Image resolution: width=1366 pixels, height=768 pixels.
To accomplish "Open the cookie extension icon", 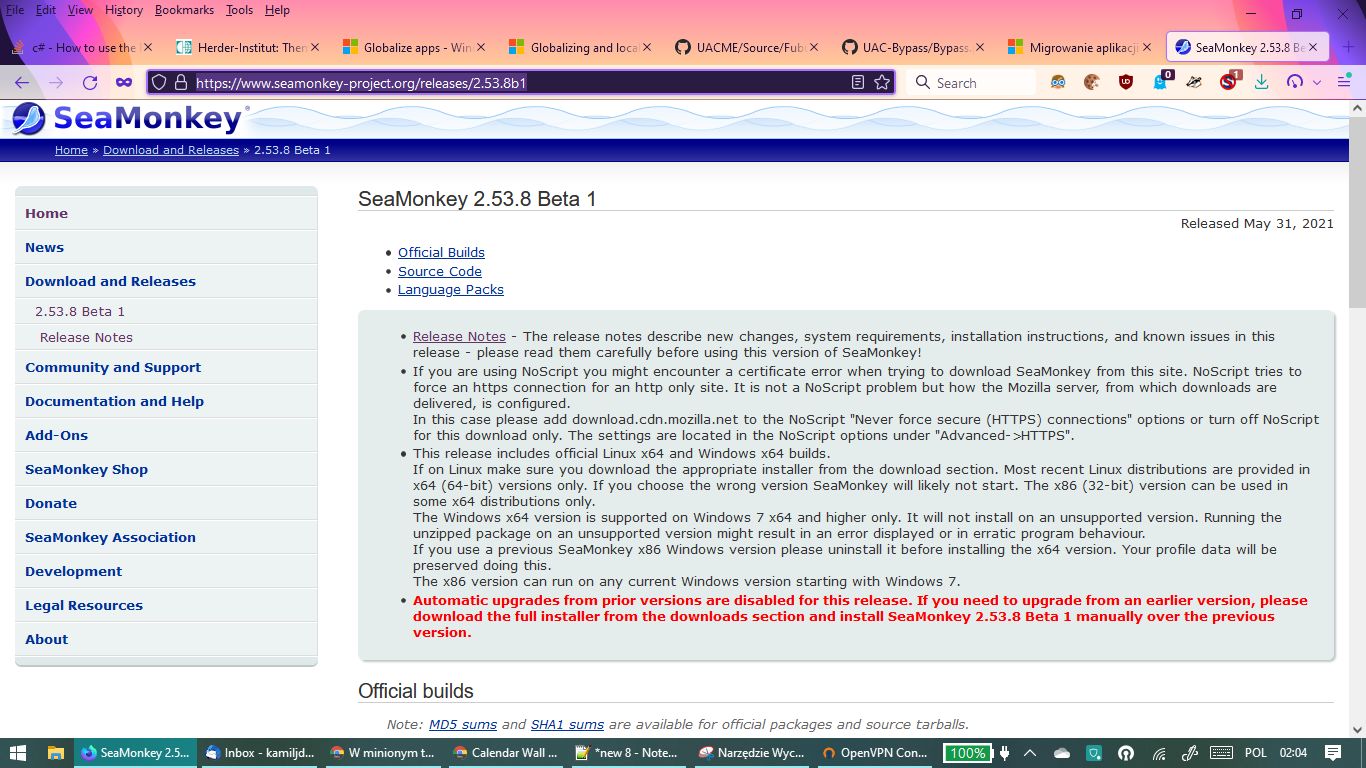I will pyautogui.click(x=1092, y=83).
